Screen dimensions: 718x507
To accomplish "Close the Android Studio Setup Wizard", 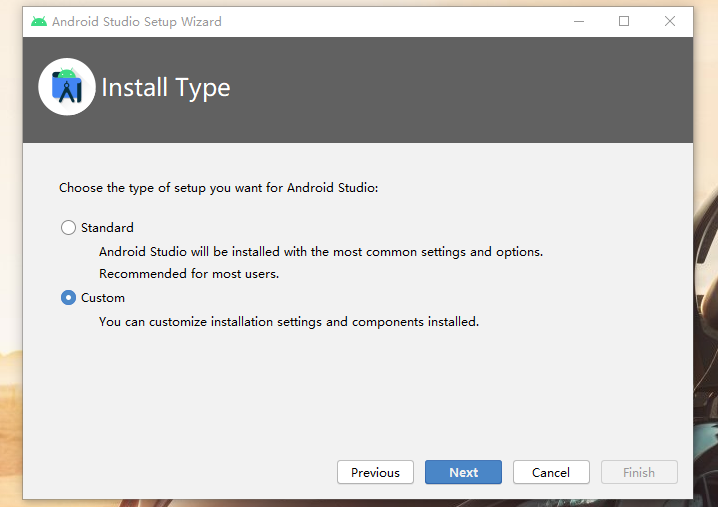I will (x=669, y=22).
